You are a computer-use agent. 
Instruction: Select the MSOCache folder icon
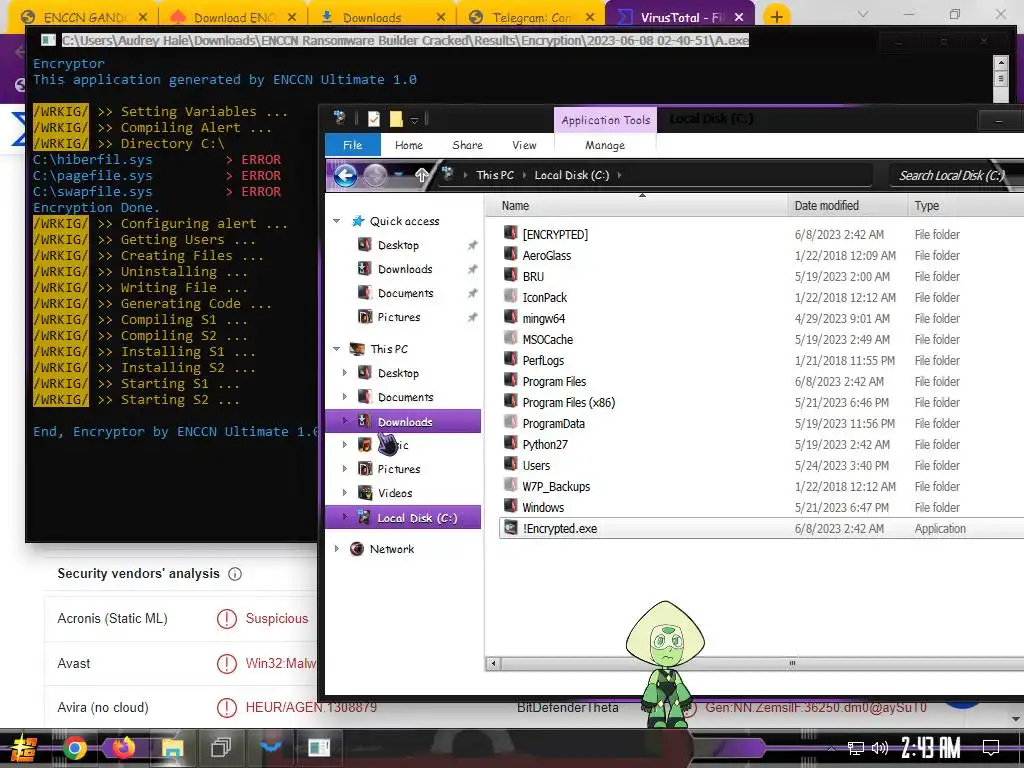click(511, 338)
